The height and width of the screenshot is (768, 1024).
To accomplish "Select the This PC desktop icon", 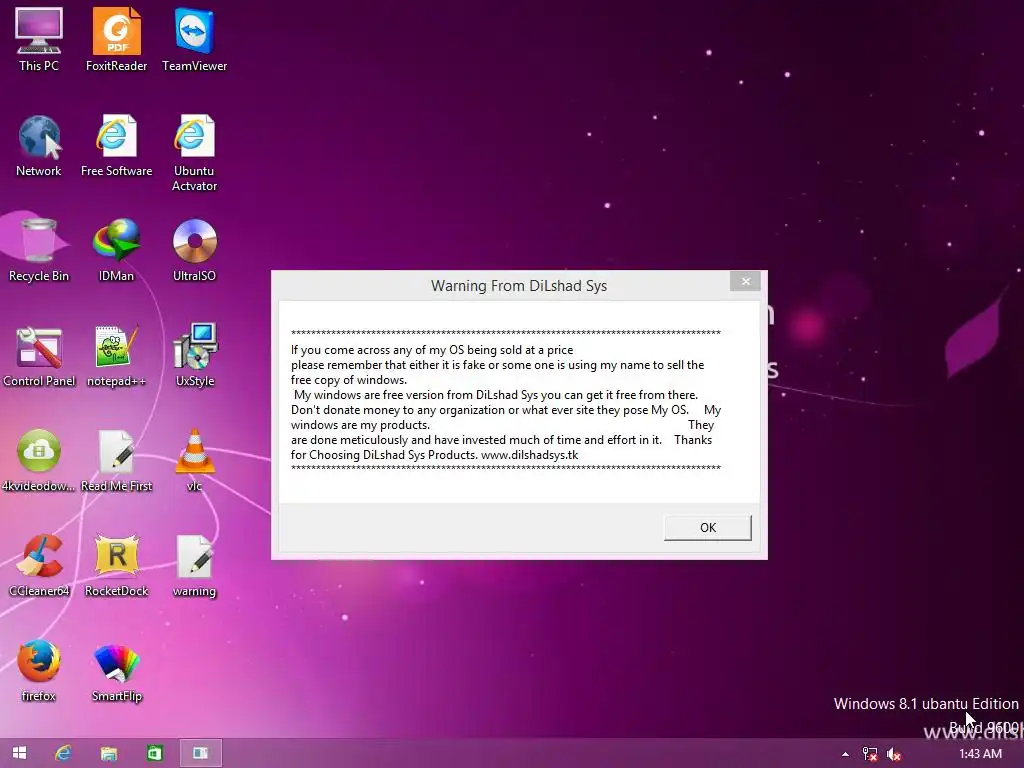I will coord(39,39).
